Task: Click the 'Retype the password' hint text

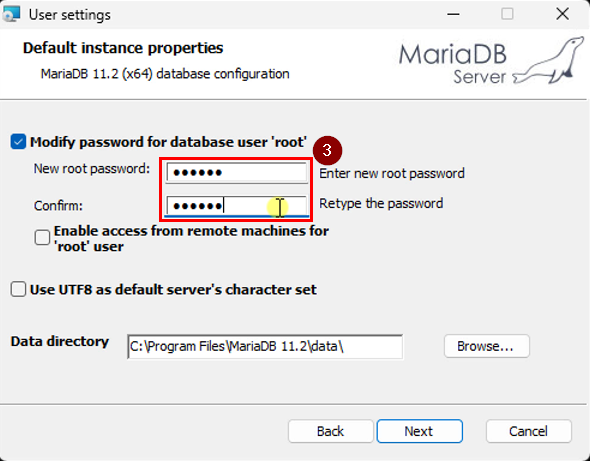Action: 381,204
